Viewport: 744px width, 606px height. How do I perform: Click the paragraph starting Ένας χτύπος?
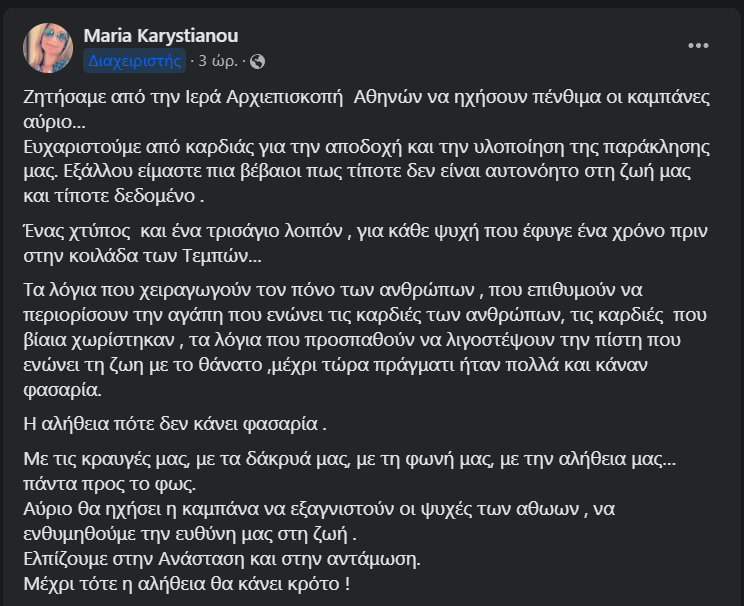(x=365, y=243)
